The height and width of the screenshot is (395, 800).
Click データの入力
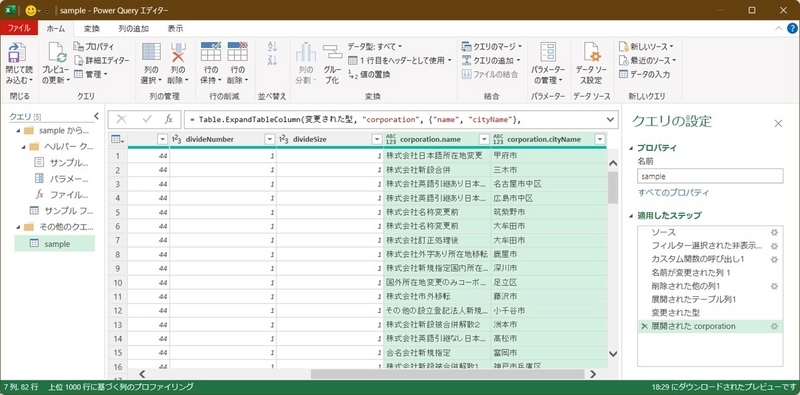(x=644, y=74)
